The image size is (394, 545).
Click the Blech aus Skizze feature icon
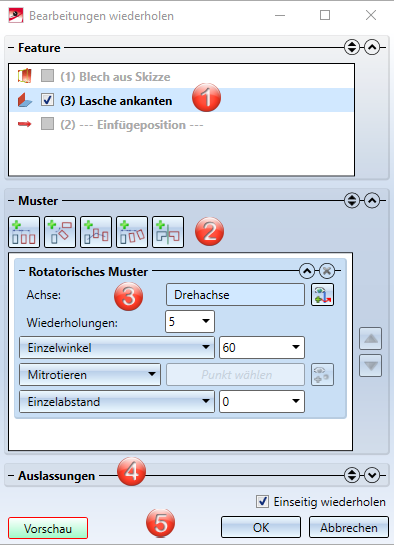point(25,76)
